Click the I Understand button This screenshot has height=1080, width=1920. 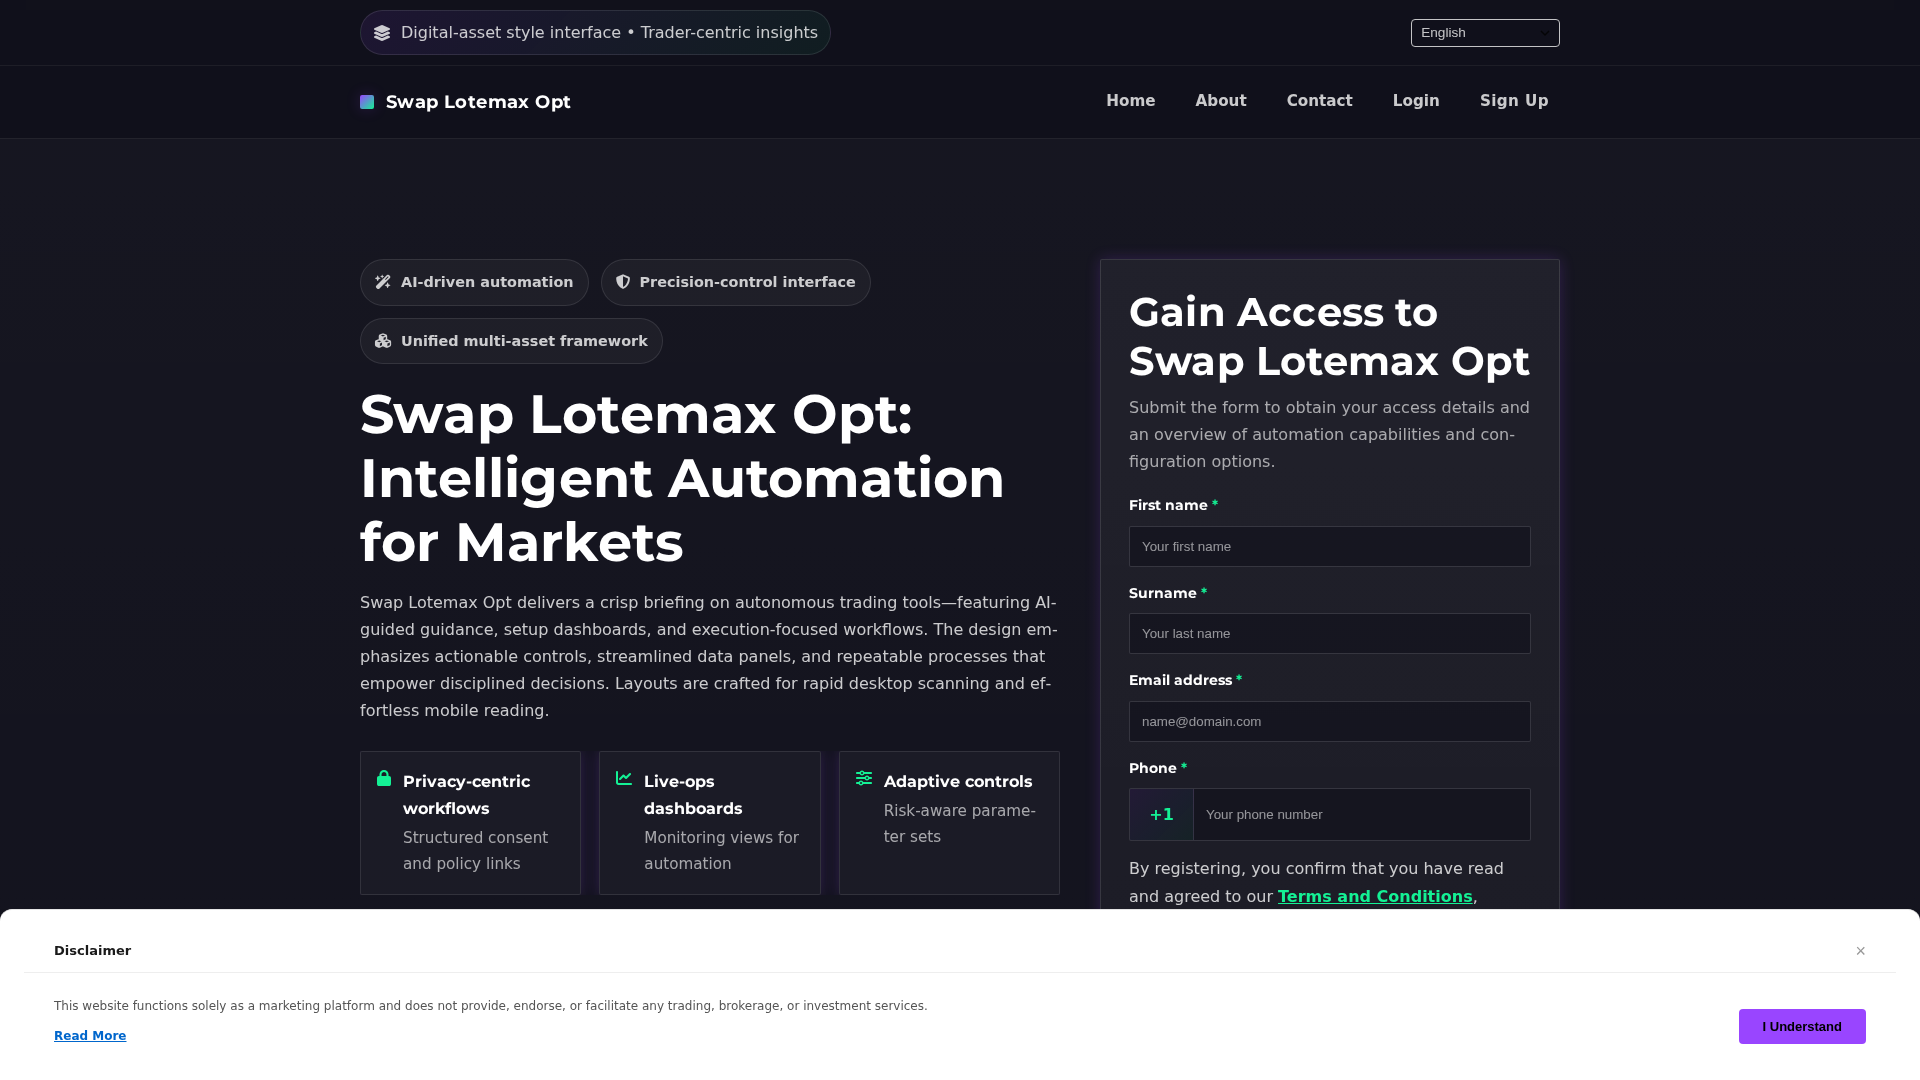tap(1802, 1026)
